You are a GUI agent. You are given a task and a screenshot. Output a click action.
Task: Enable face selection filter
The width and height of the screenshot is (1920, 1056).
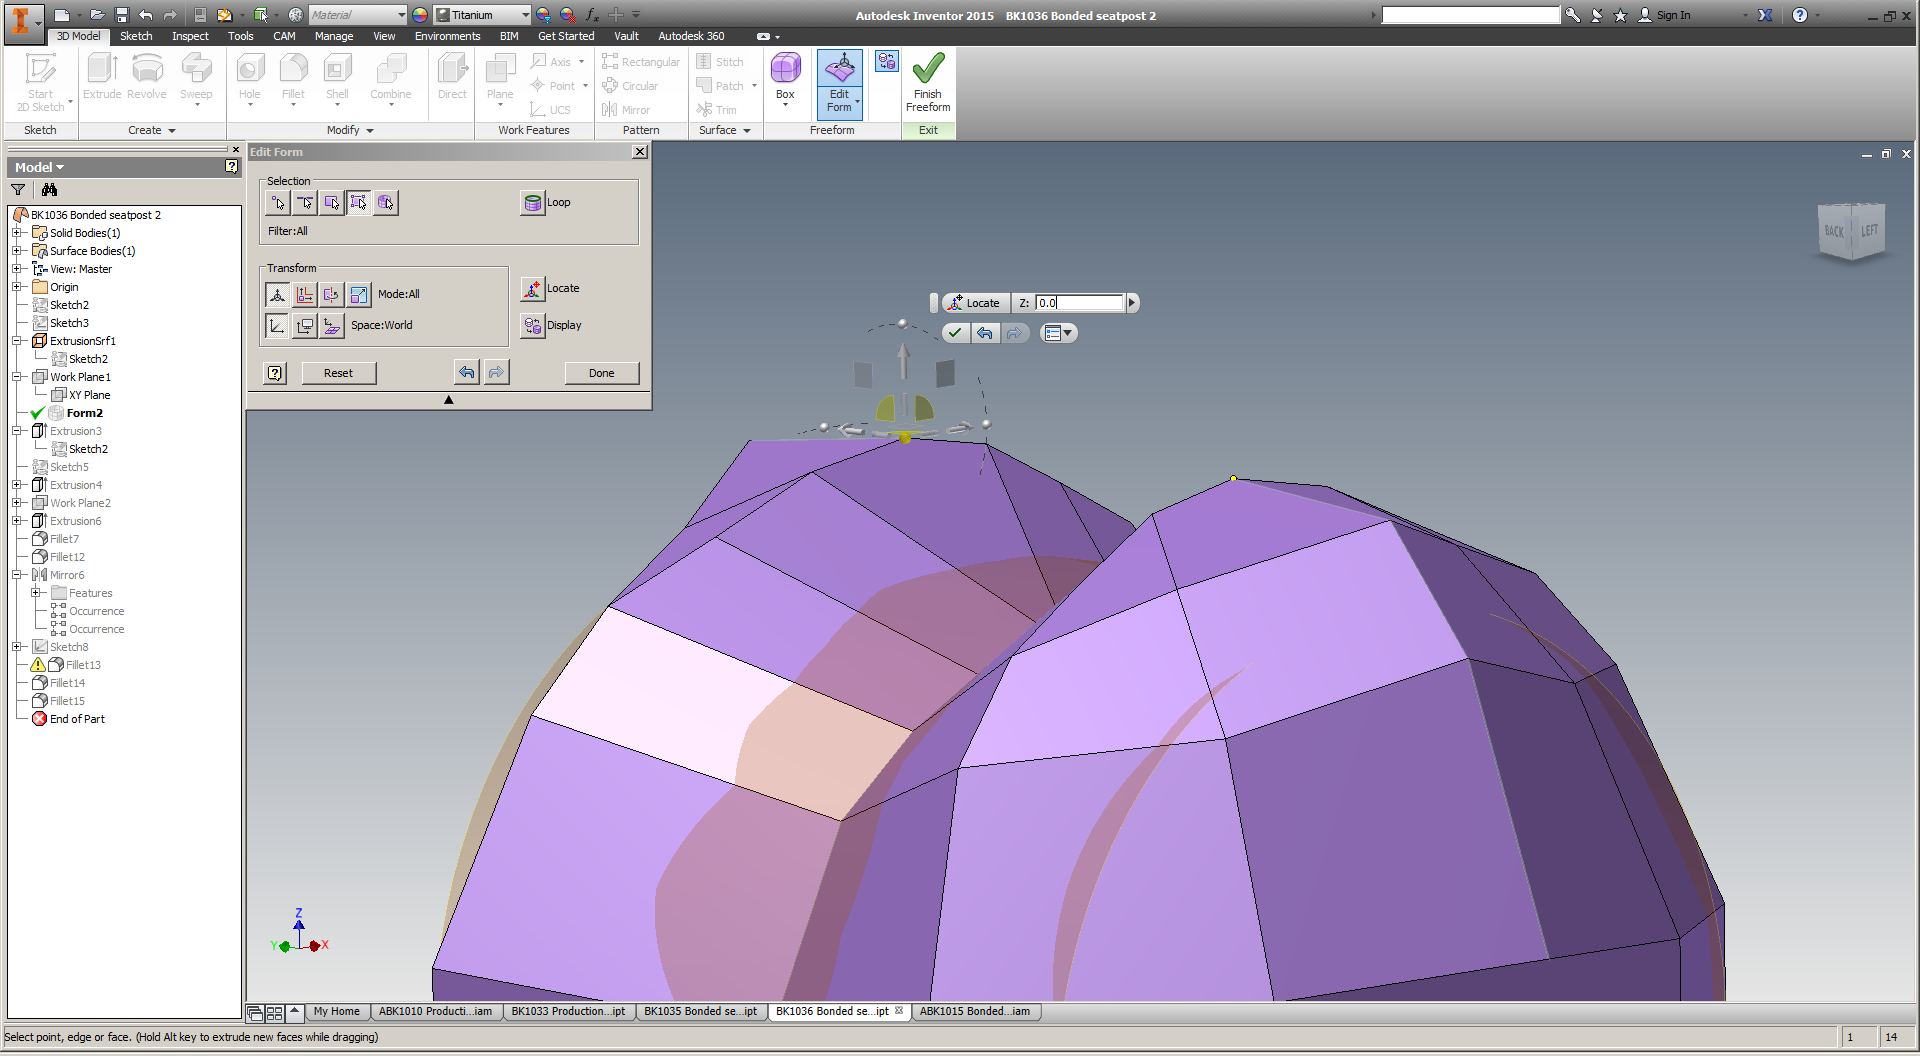coord(332,203)
